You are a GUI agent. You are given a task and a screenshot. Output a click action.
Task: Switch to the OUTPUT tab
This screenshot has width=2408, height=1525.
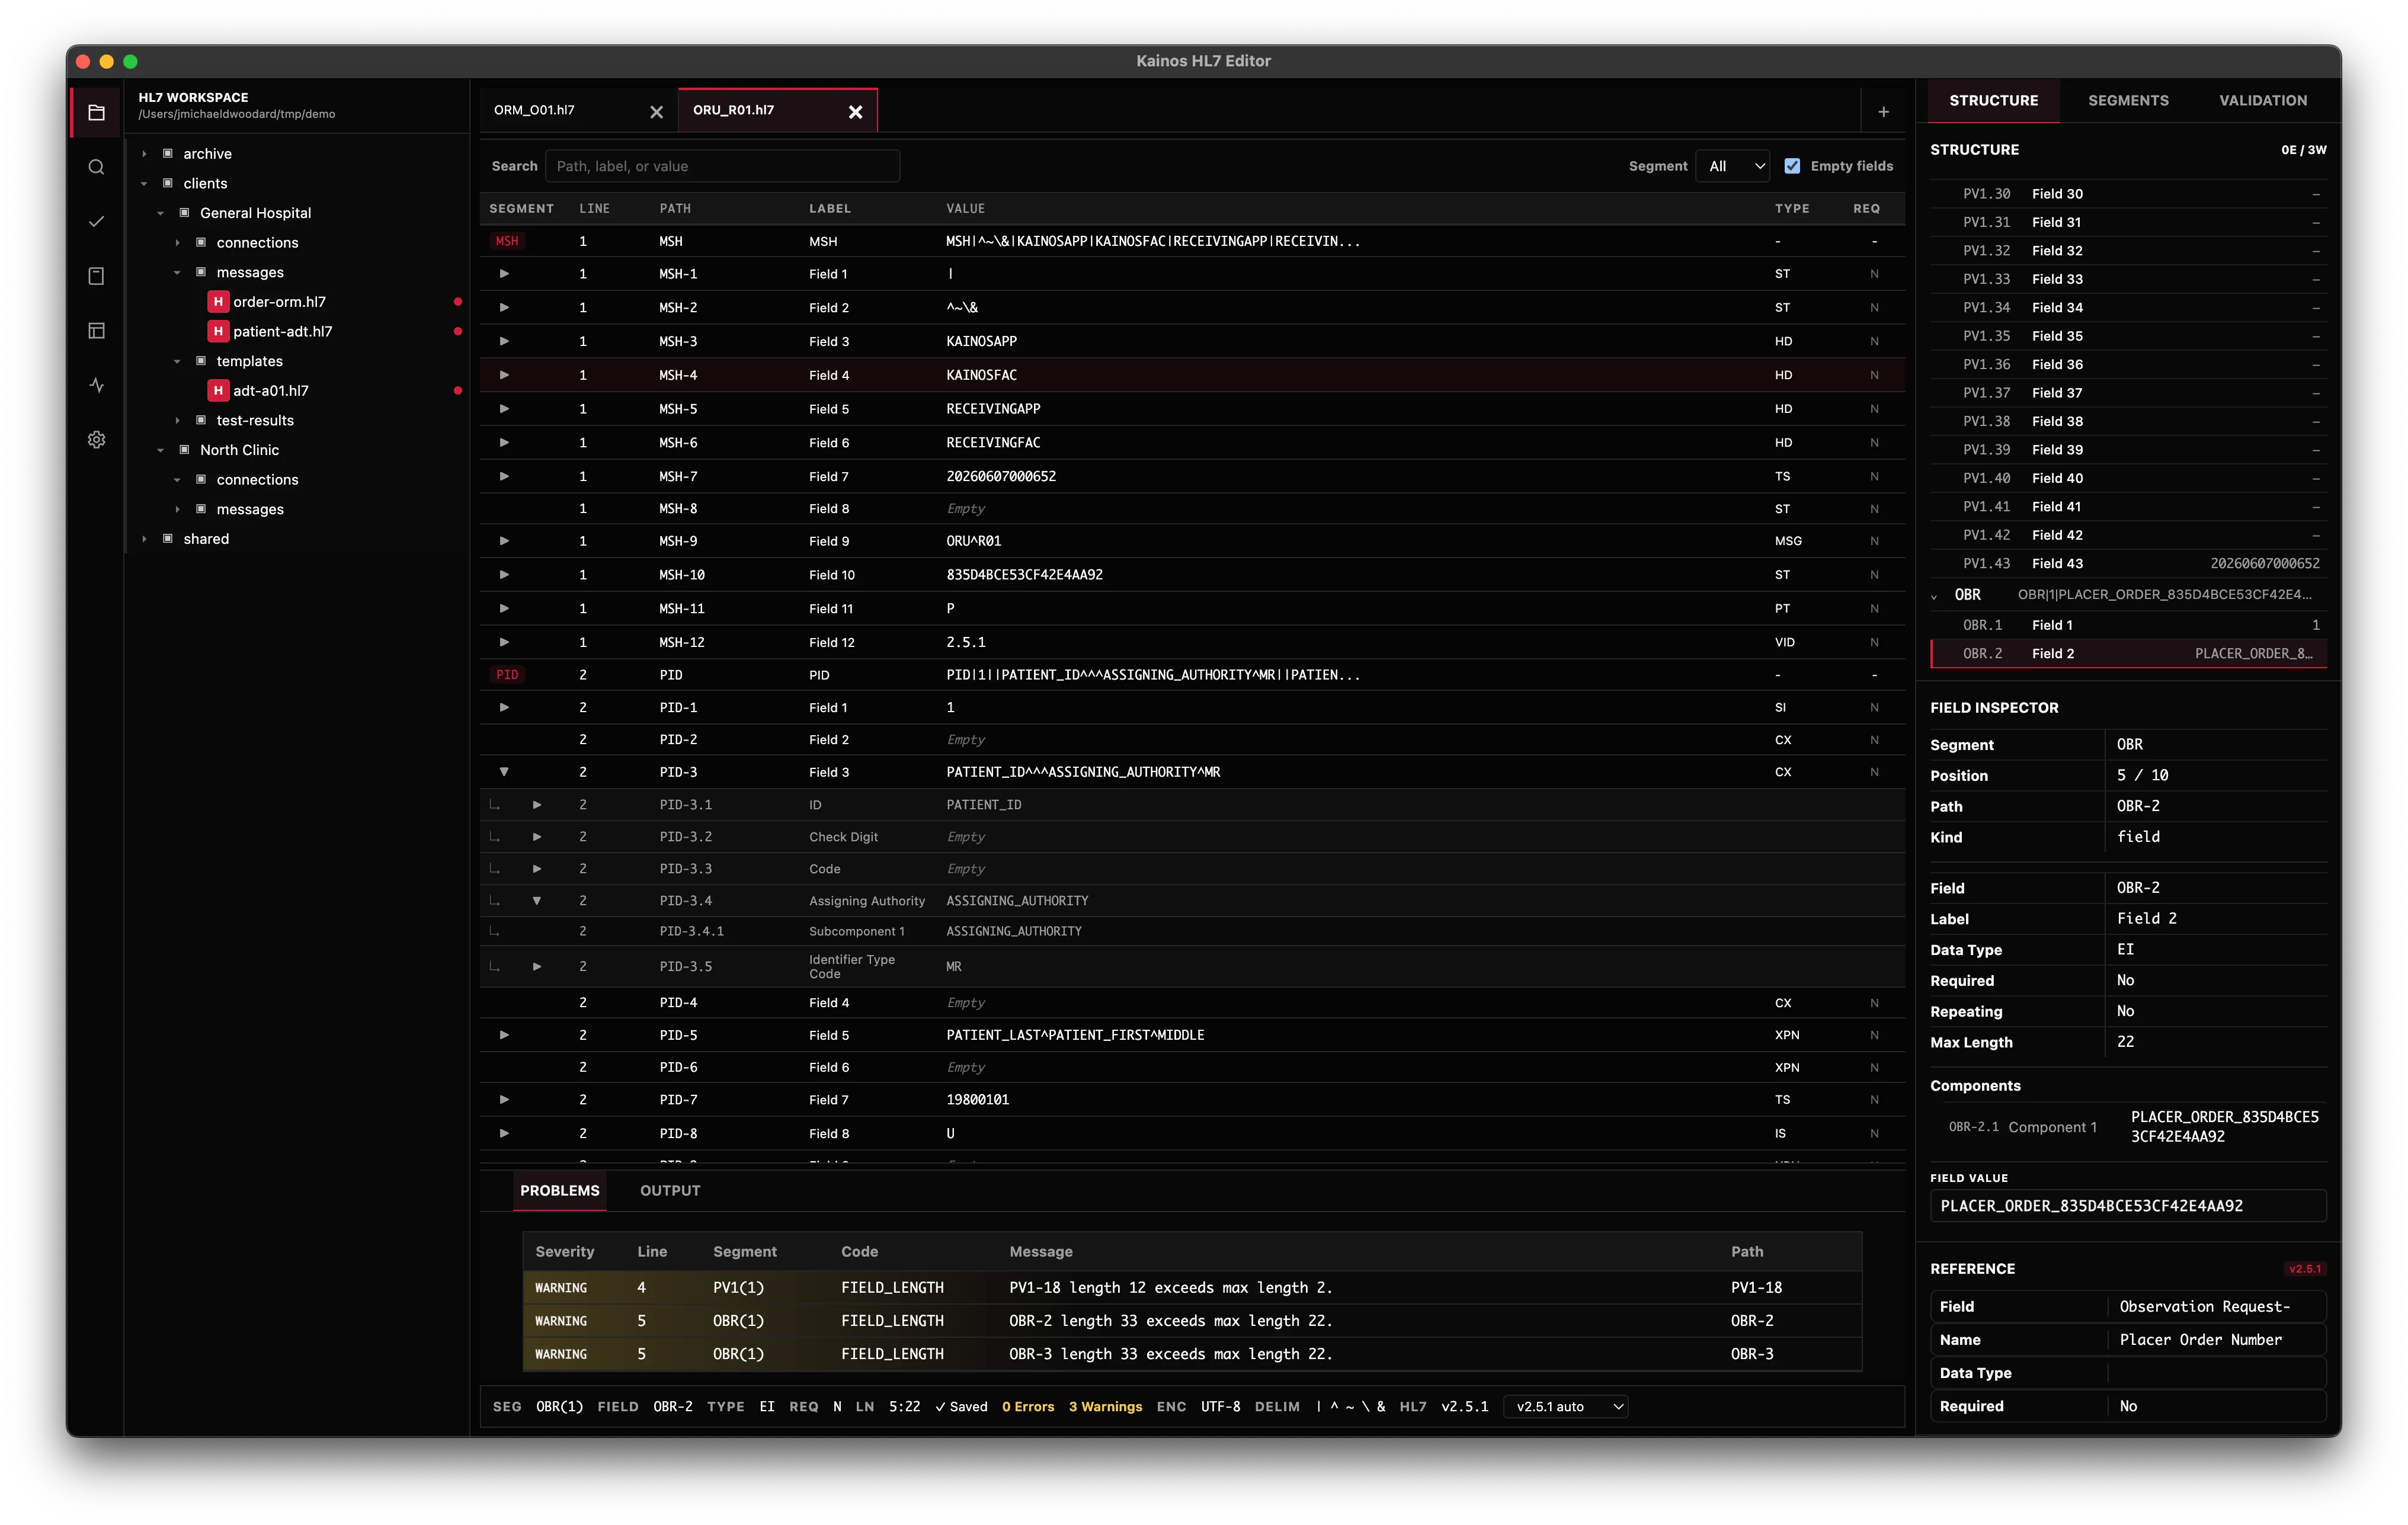tap(670, 1190)
